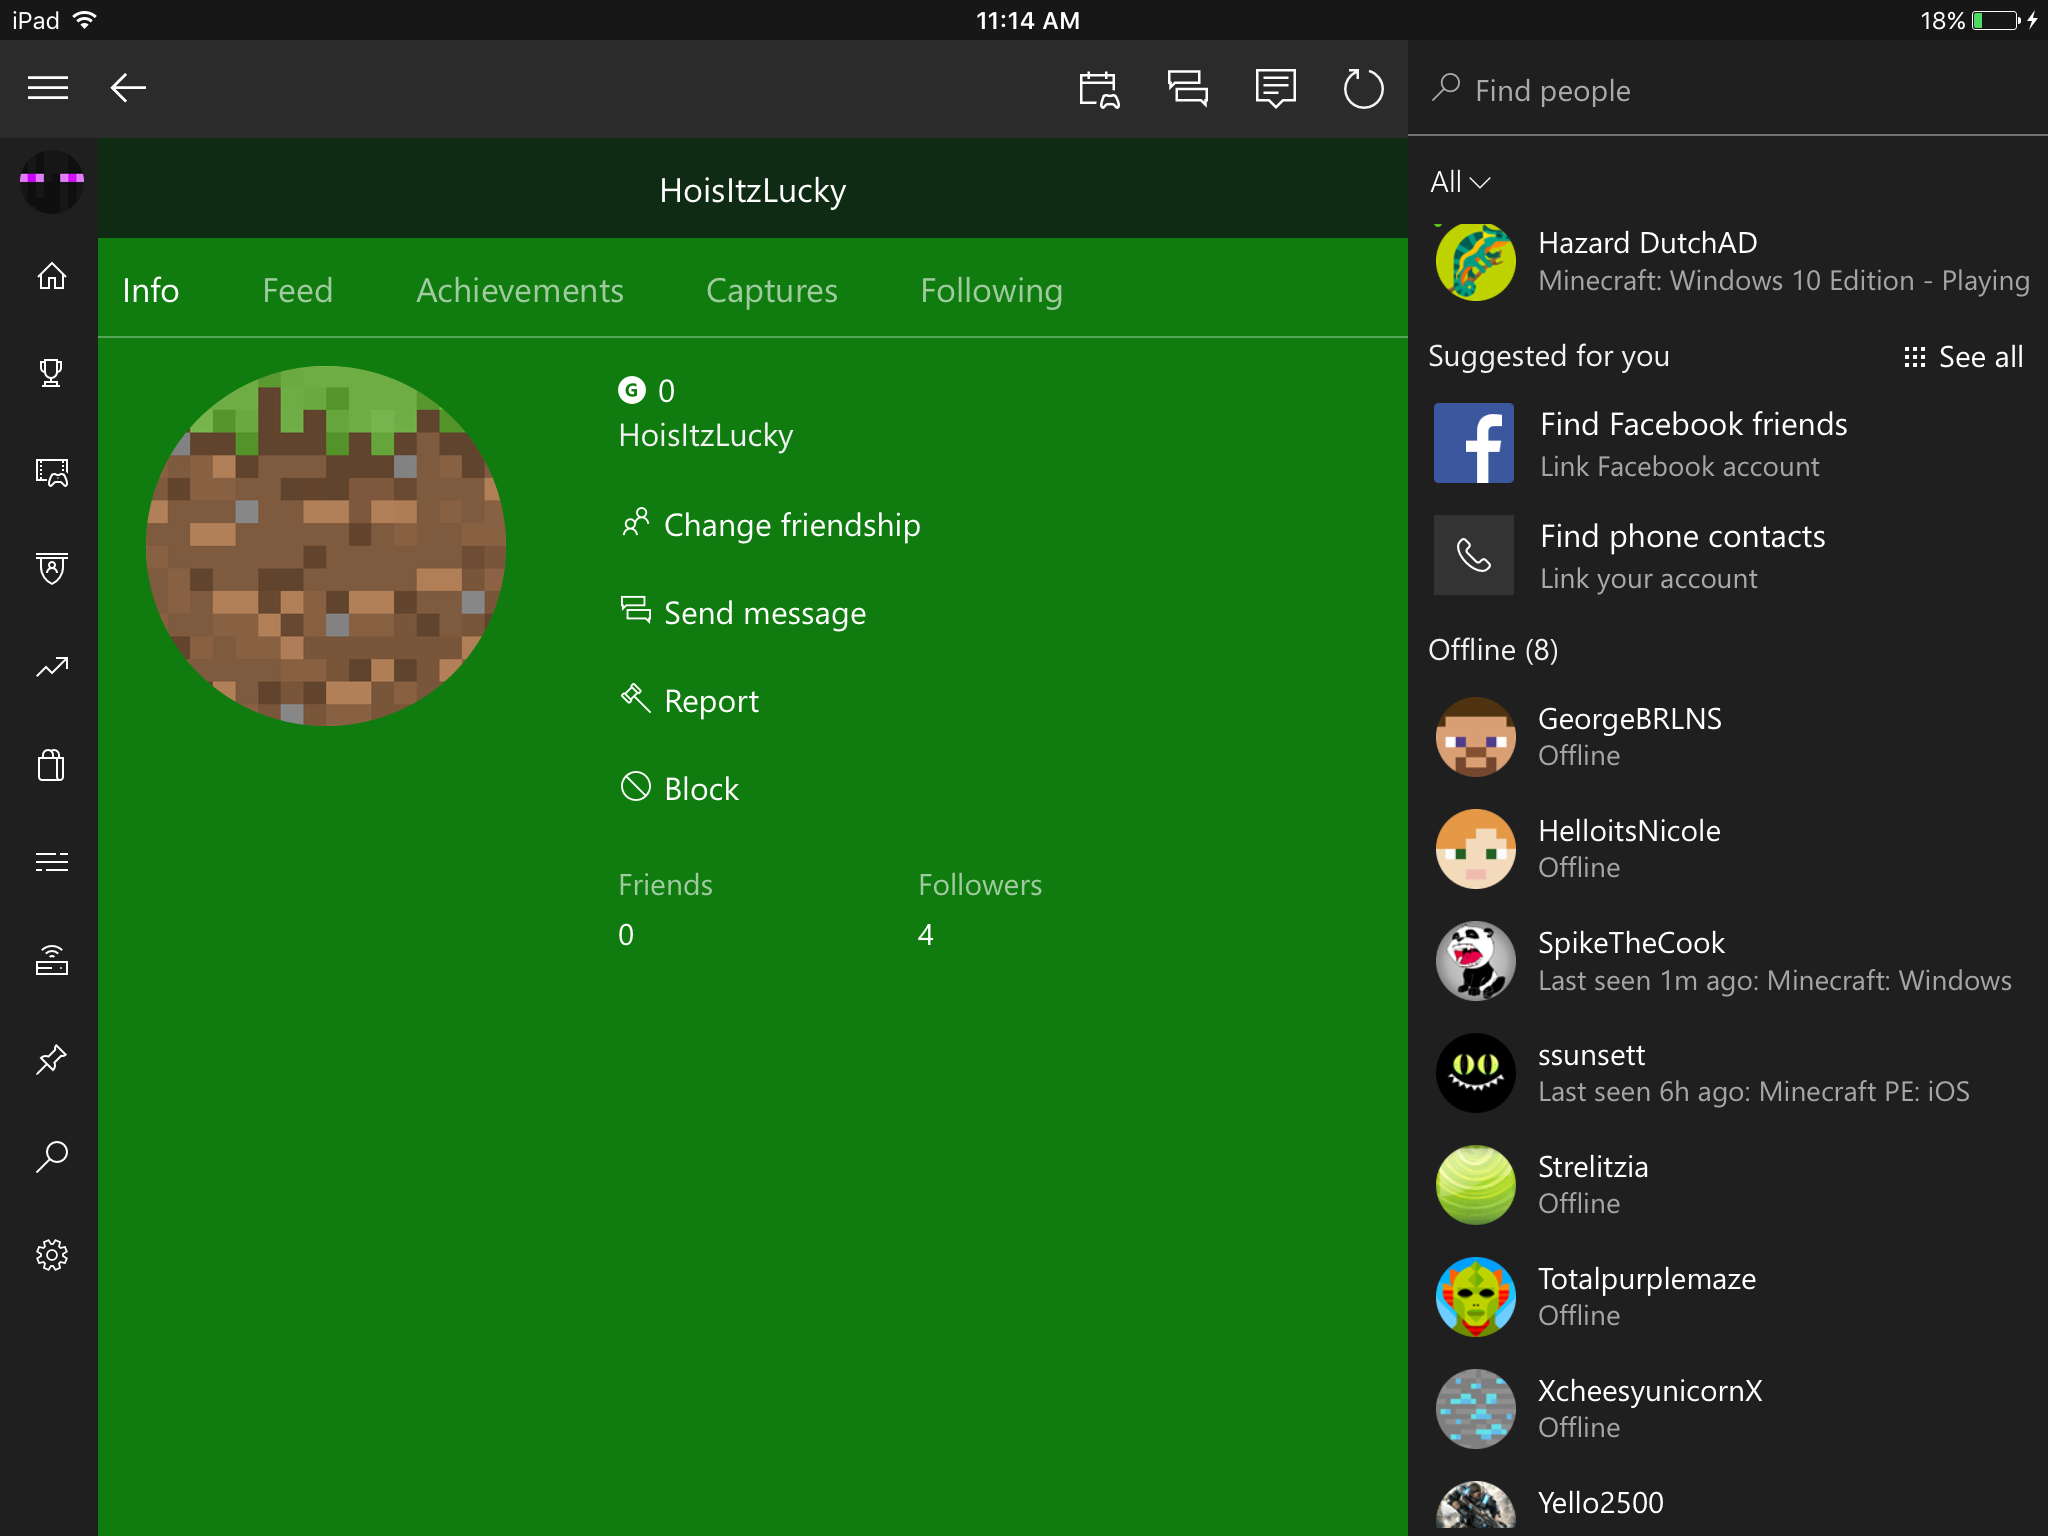Click the 11:14 AM clock
Image resolution: width=2048 pixels, height=1536 pixels.
[1027, 20]
